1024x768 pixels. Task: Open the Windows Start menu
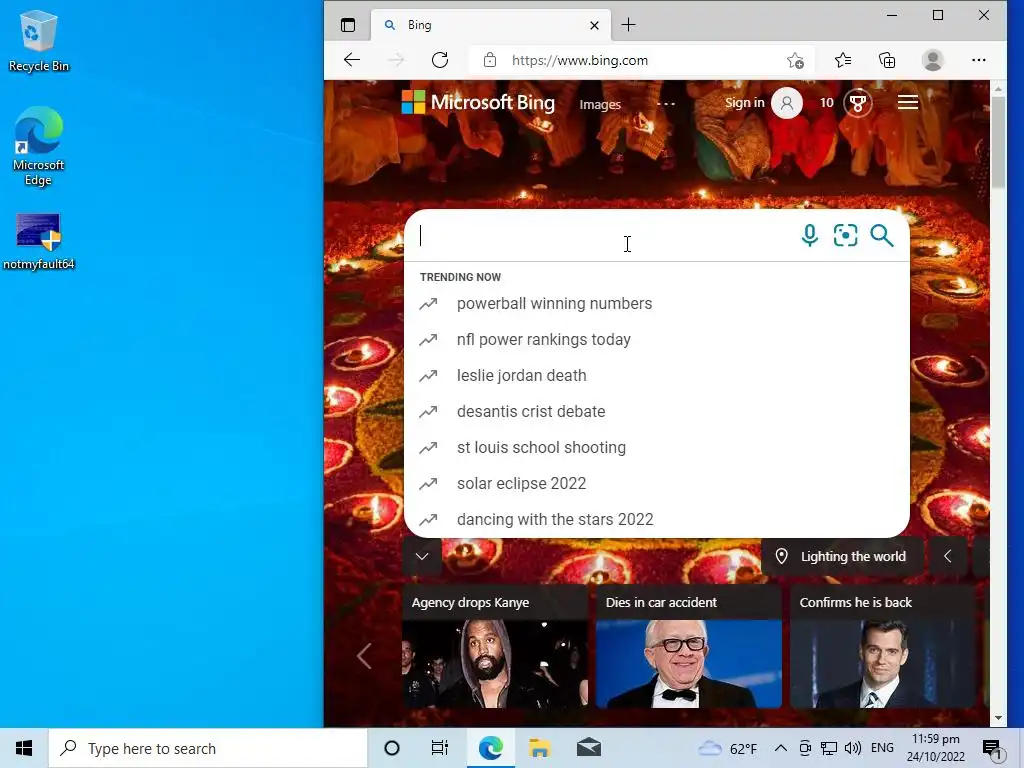coord(24,748)
